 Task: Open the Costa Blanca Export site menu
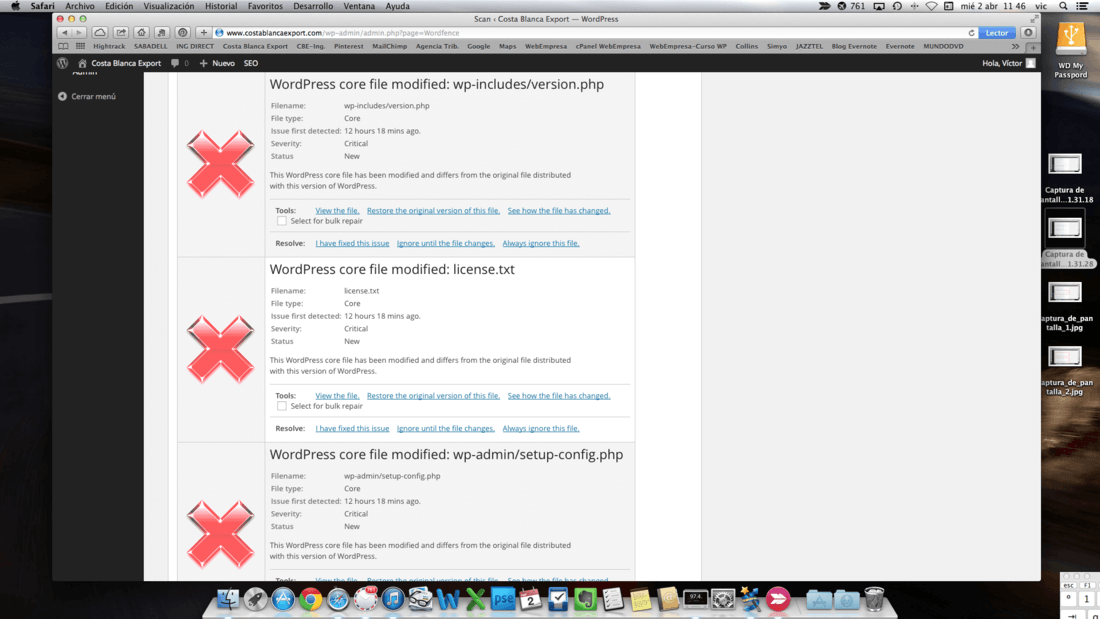[x=119, y=63]
